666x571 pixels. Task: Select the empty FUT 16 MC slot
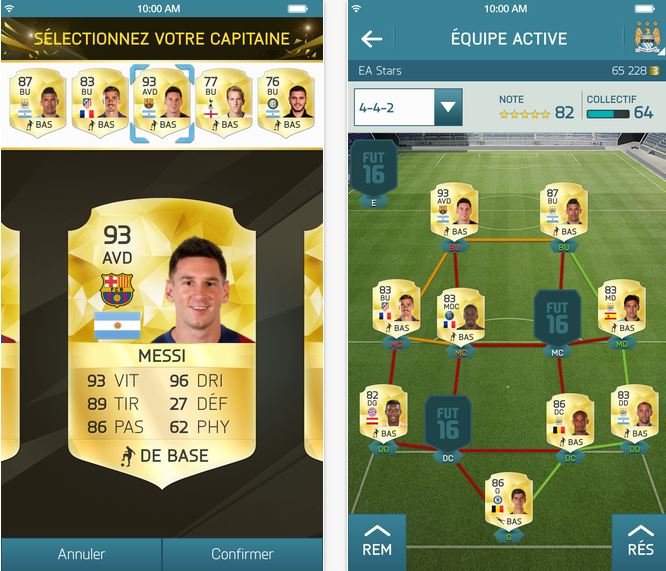[557, 319]
